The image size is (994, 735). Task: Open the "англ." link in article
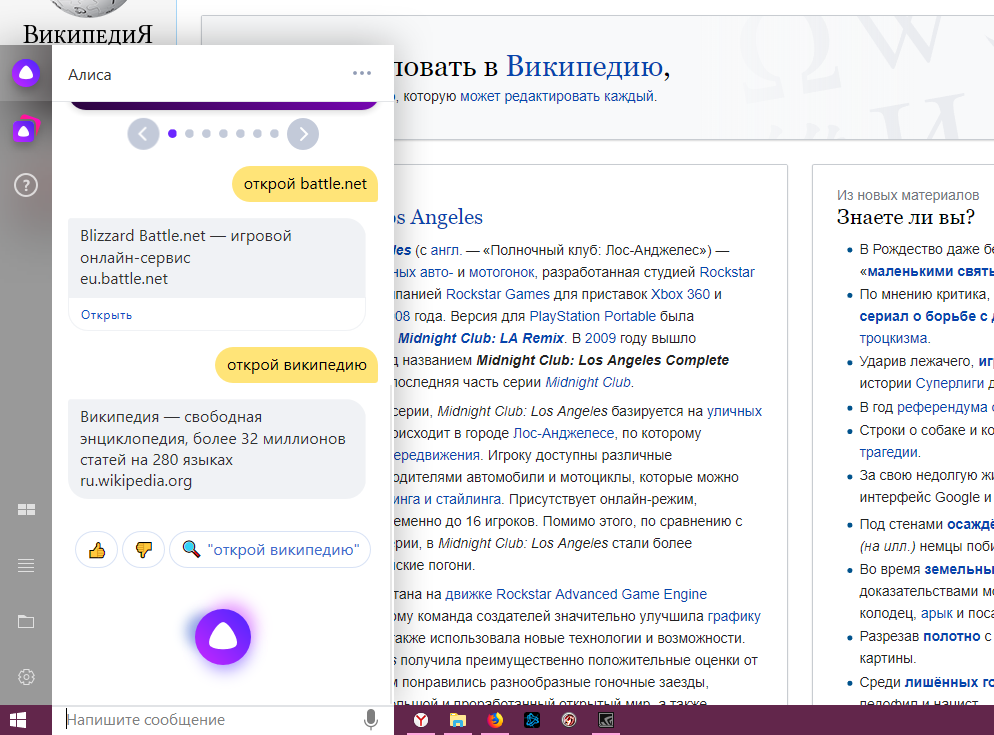(x=446, y=250)
